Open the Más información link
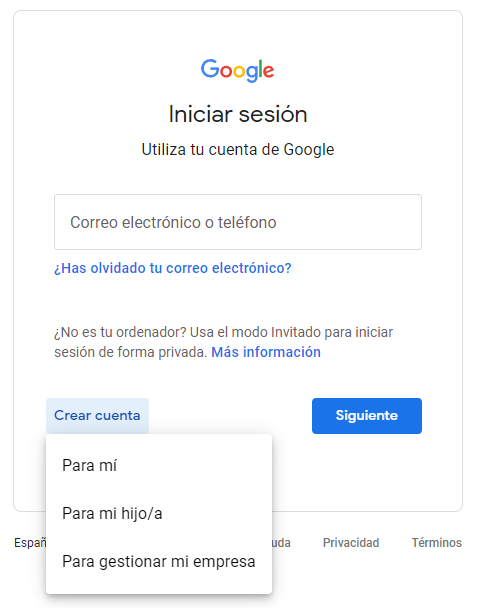This screenshot has width=480, height=608. (266, 352)
